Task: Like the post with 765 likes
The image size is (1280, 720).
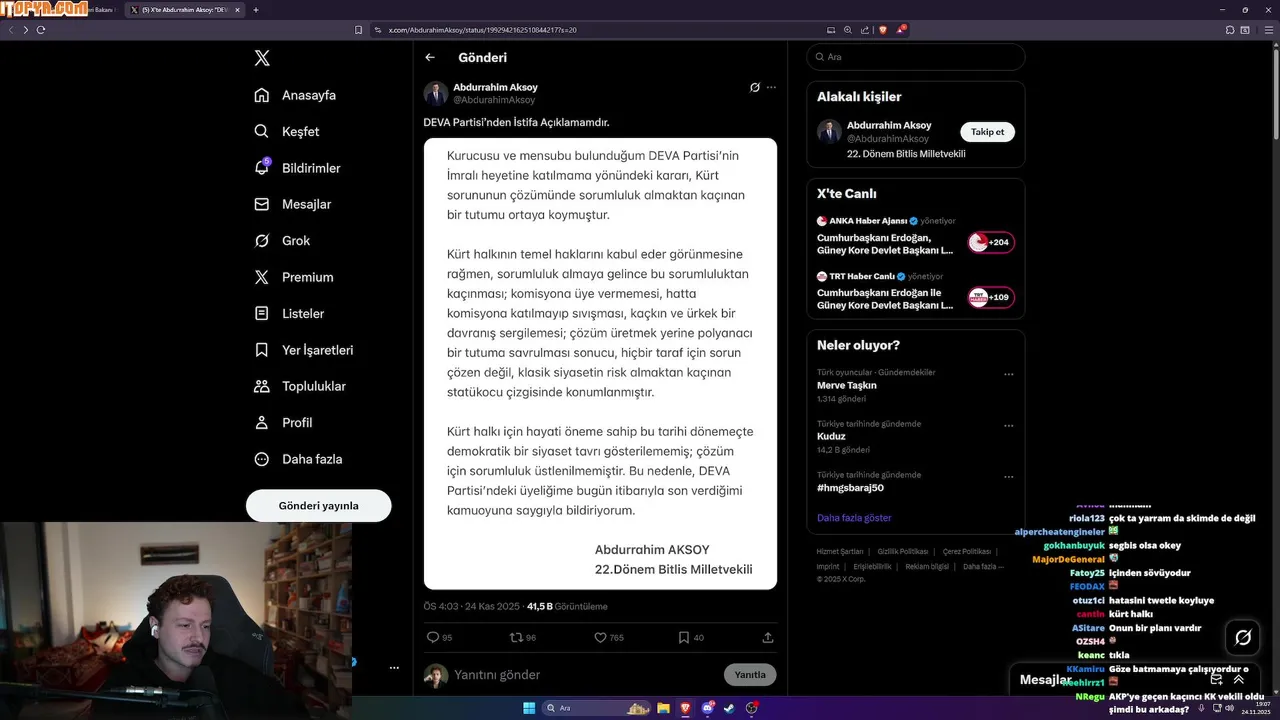Action: click(x=600, y=637)
